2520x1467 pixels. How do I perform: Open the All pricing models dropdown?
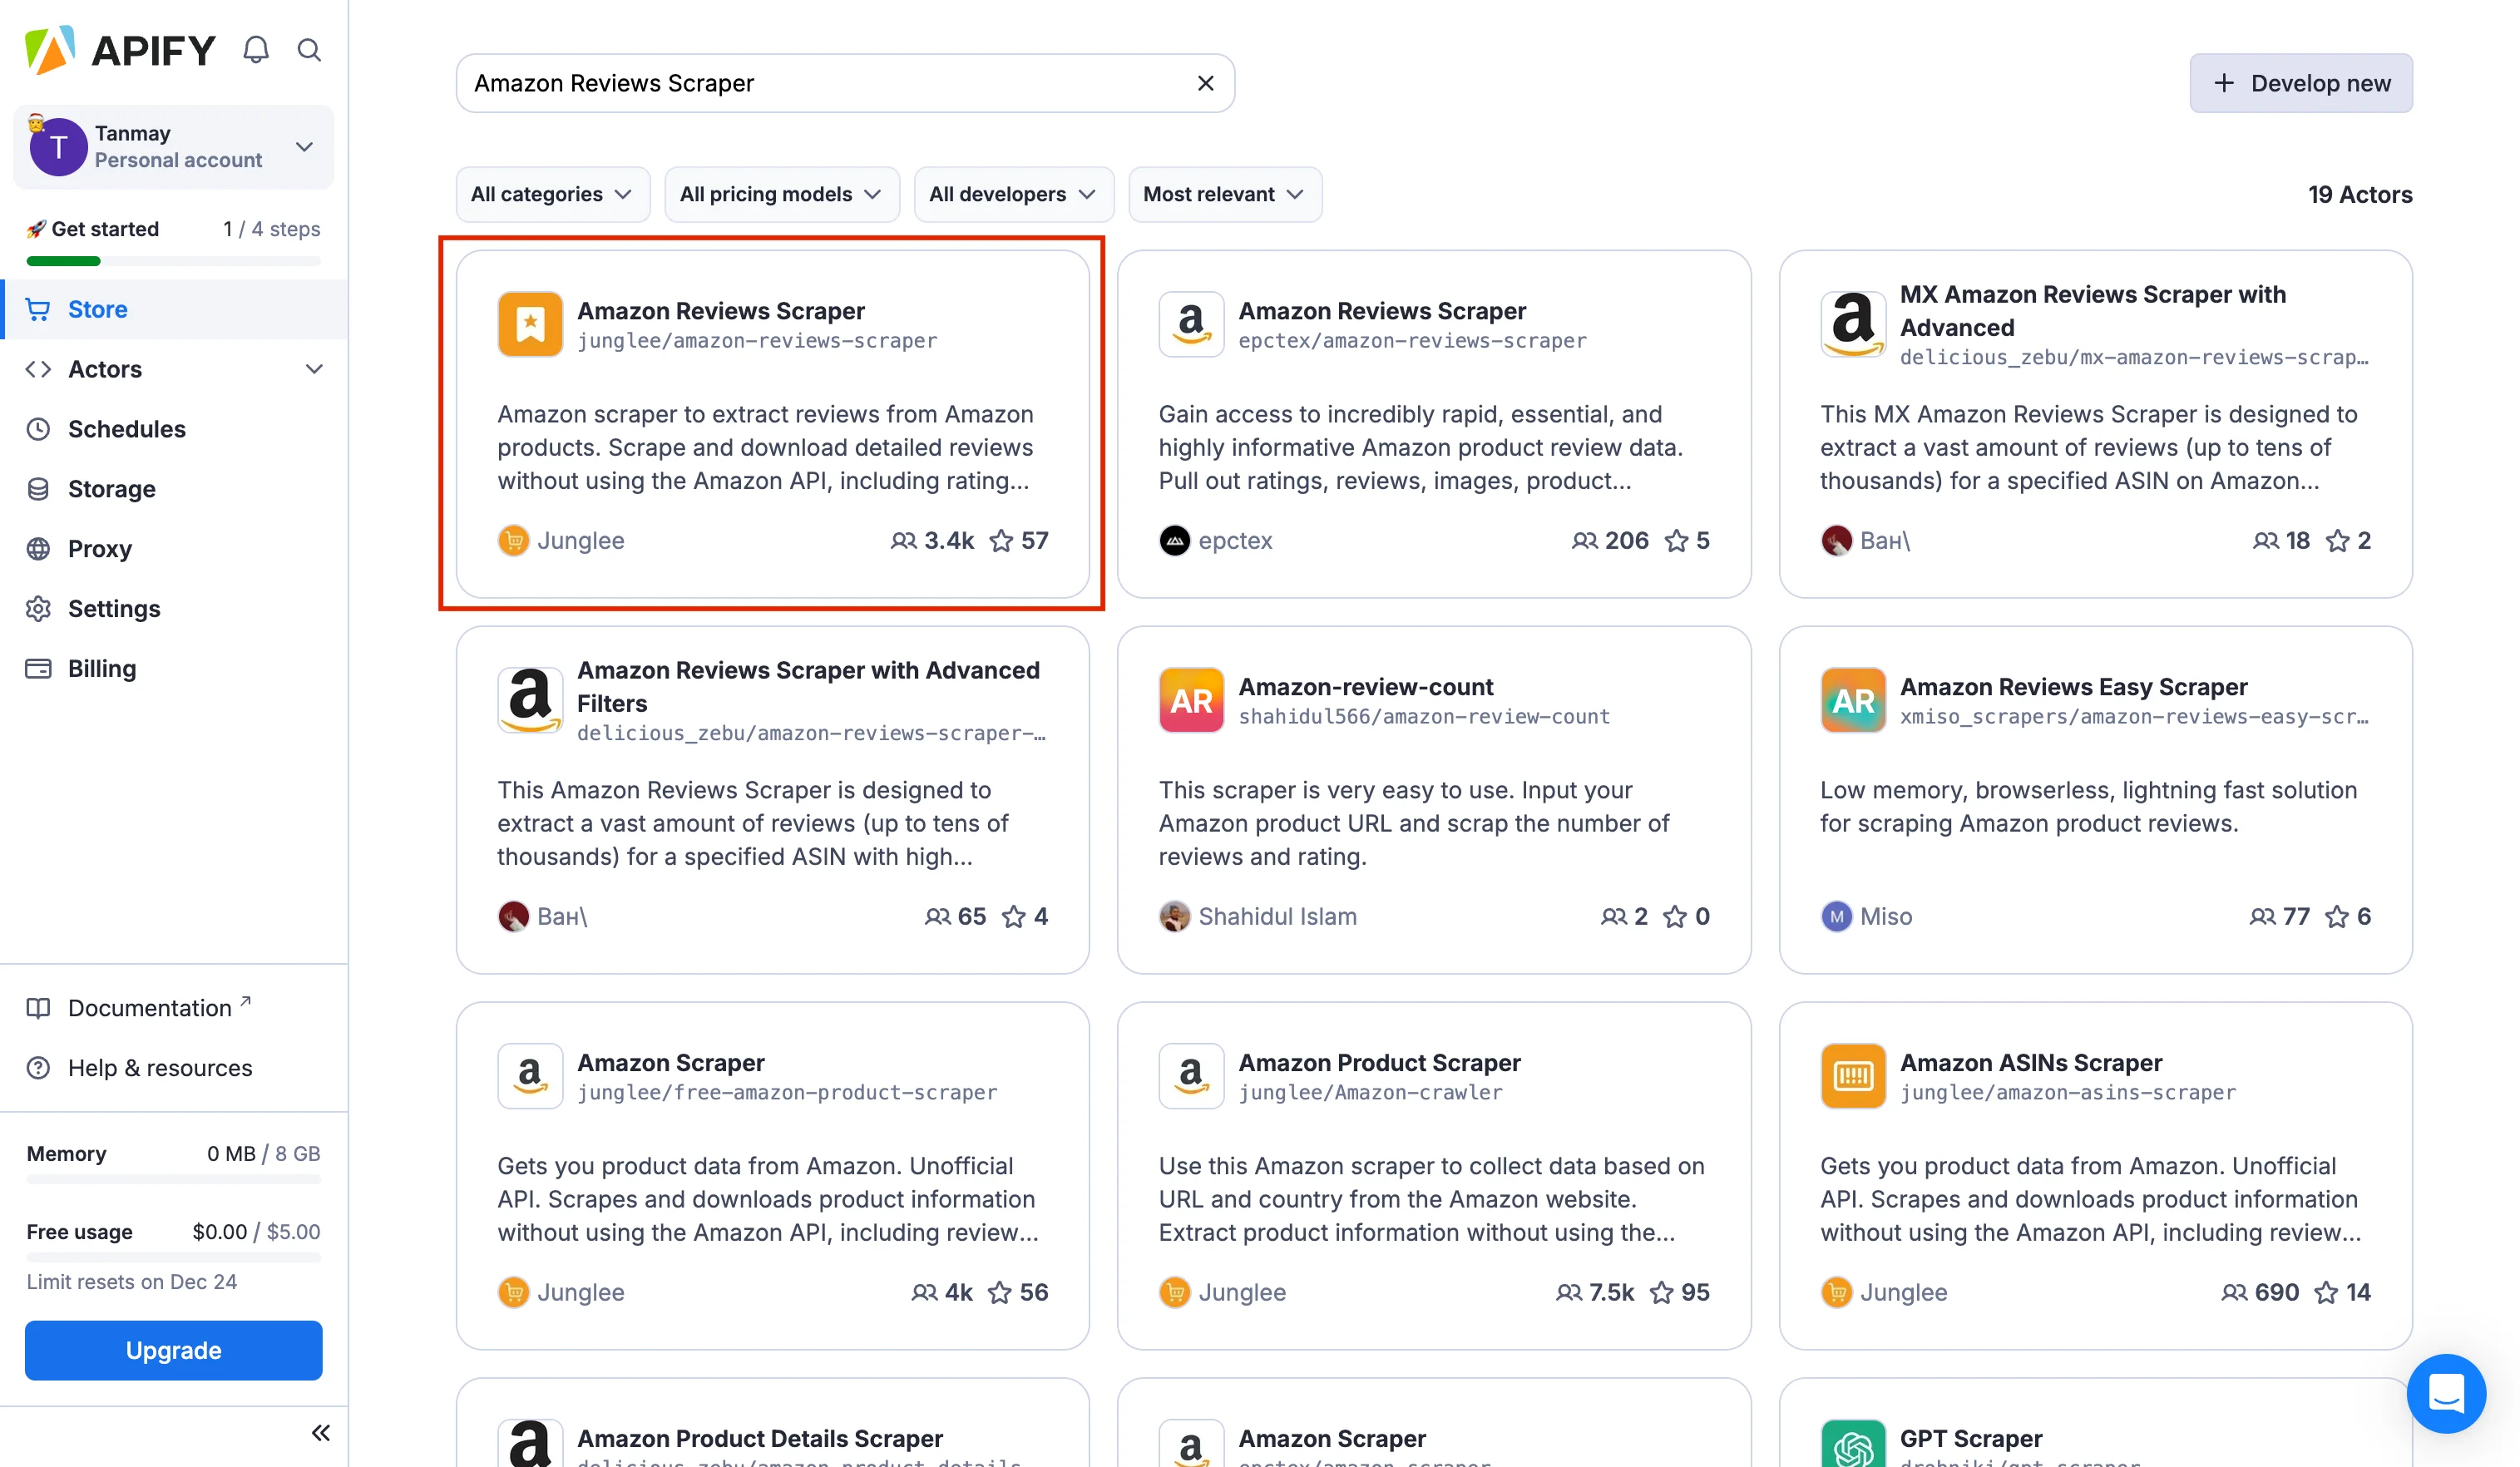(x=781, y=194)
